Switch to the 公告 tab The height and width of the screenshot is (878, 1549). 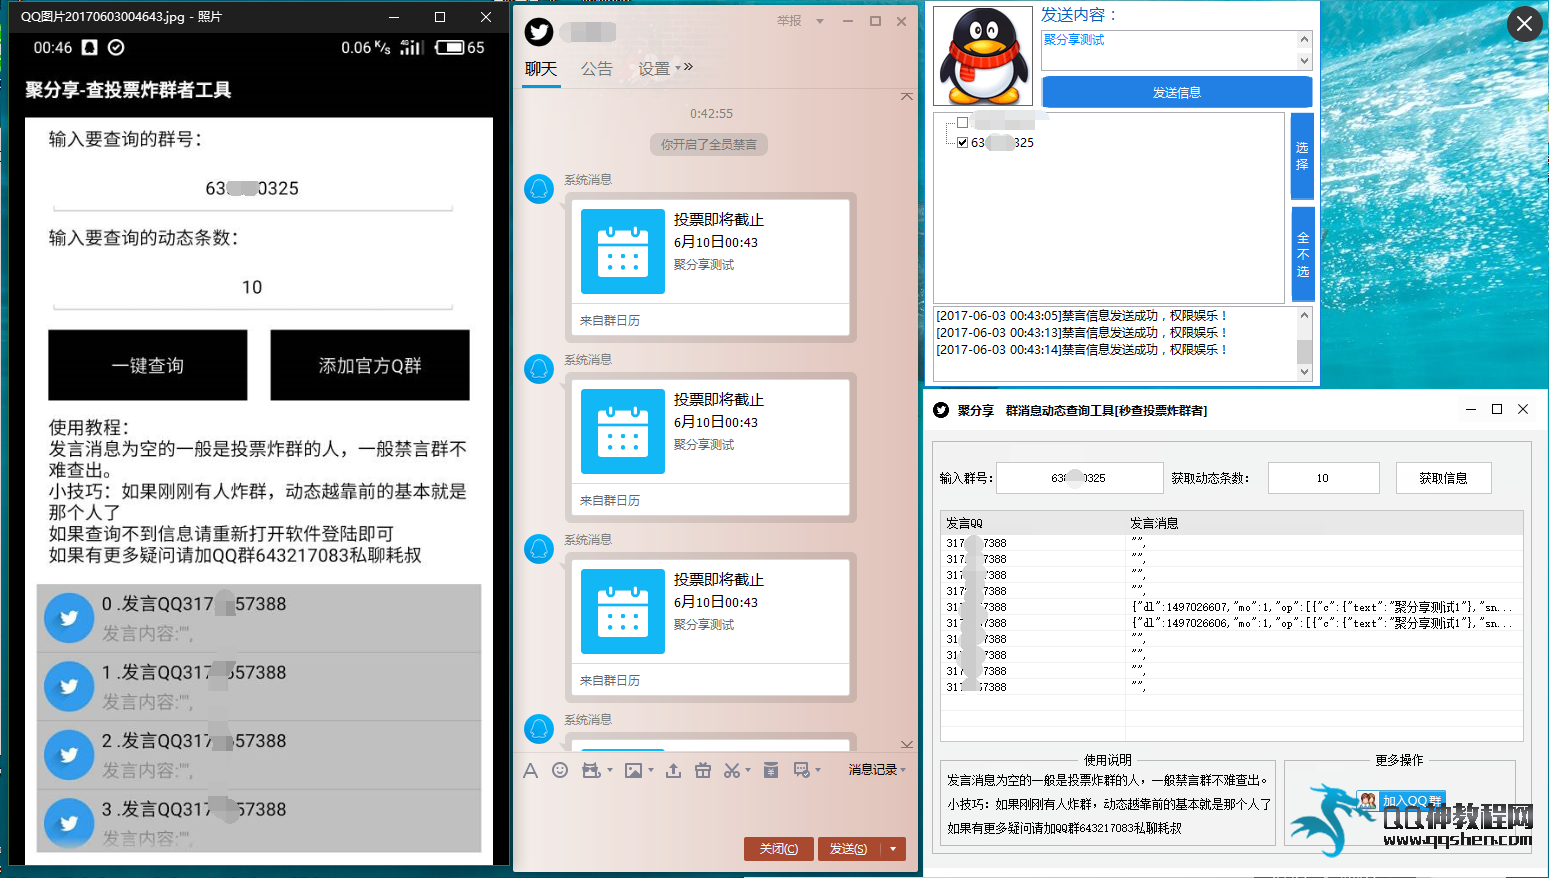point(597,69)
